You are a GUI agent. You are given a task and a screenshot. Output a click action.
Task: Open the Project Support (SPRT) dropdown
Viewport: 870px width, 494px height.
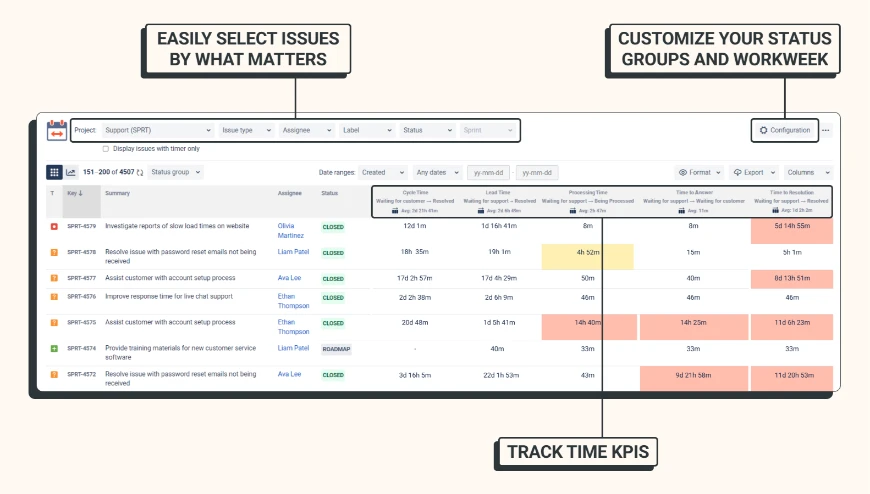158,130
